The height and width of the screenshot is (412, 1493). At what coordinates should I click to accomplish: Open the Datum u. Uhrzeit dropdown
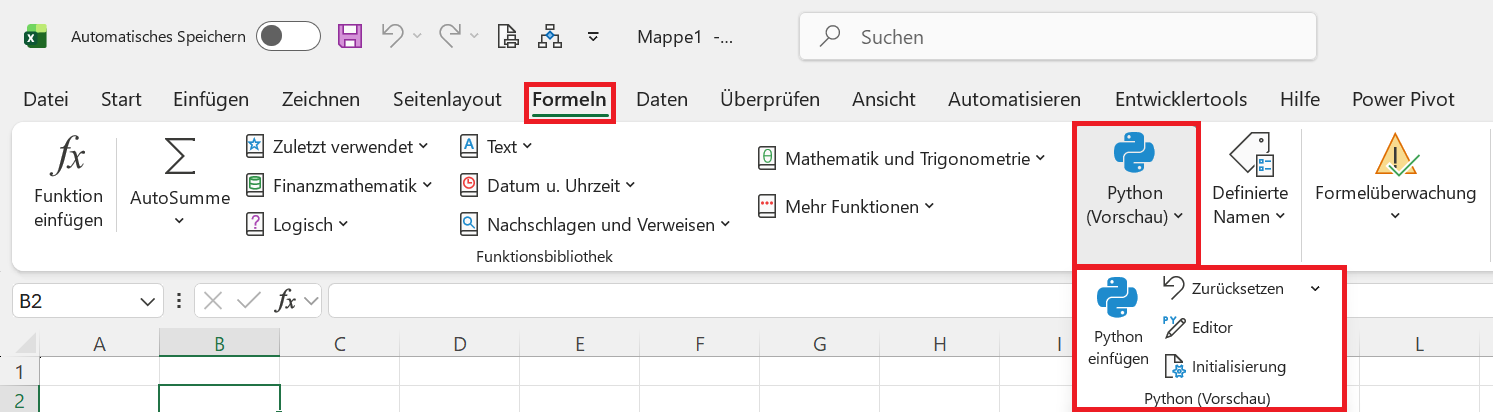point(548,185)
